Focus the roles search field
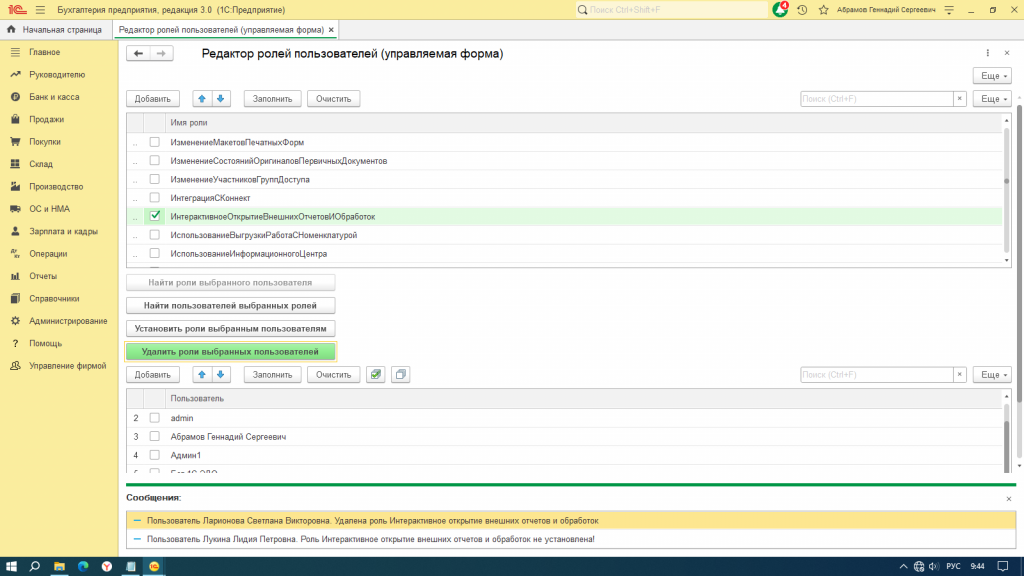The height and width of the screenshot is (576, 1024). coord(877,99)
